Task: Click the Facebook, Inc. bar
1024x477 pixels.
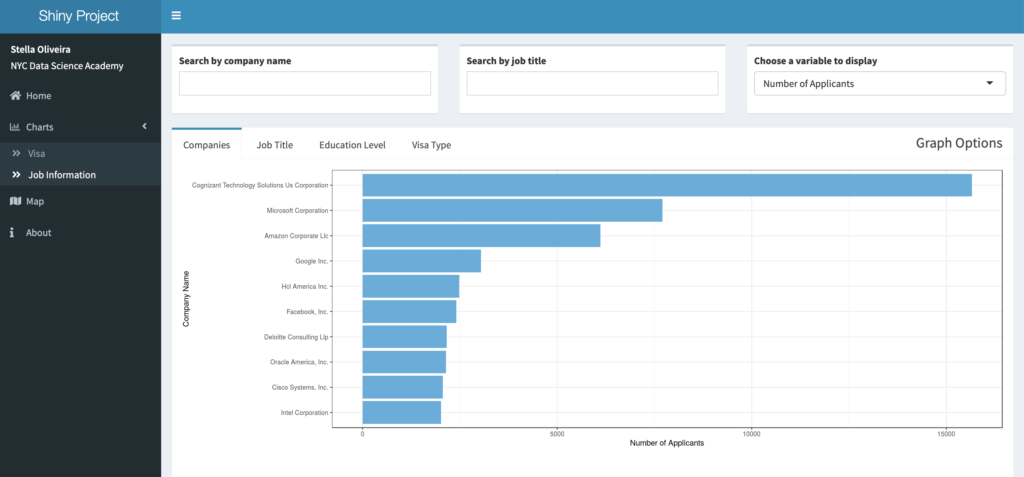Action: [x=409, y=312]
